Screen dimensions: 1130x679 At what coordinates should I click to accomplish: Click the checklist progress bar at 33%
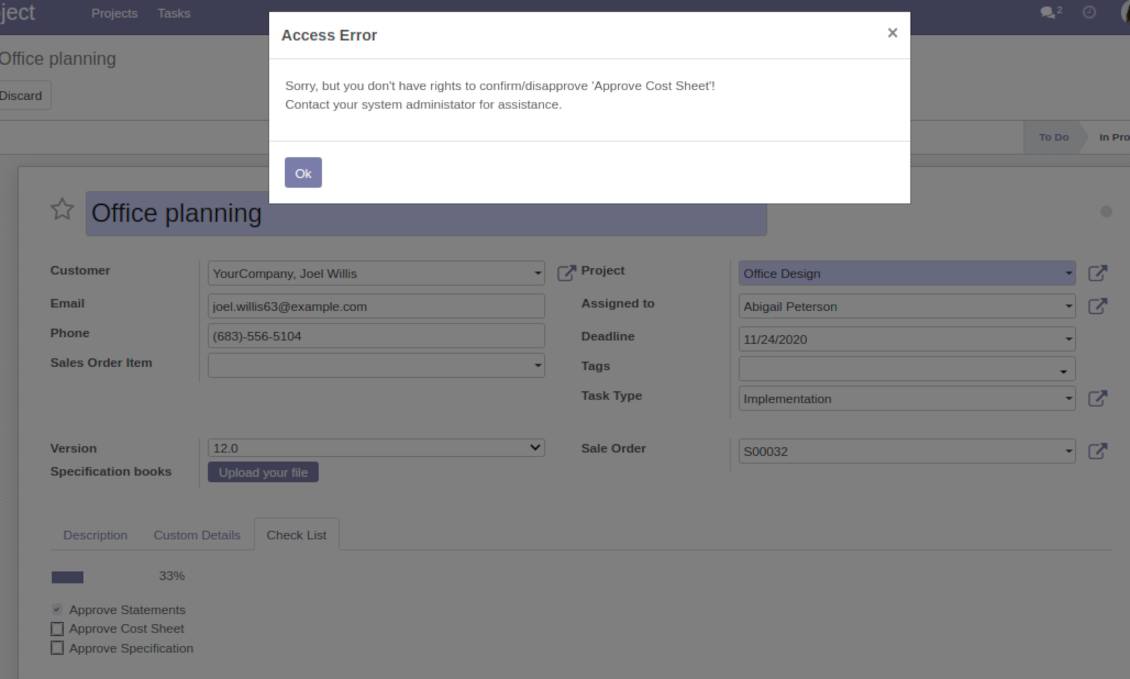tap(68, 577)
